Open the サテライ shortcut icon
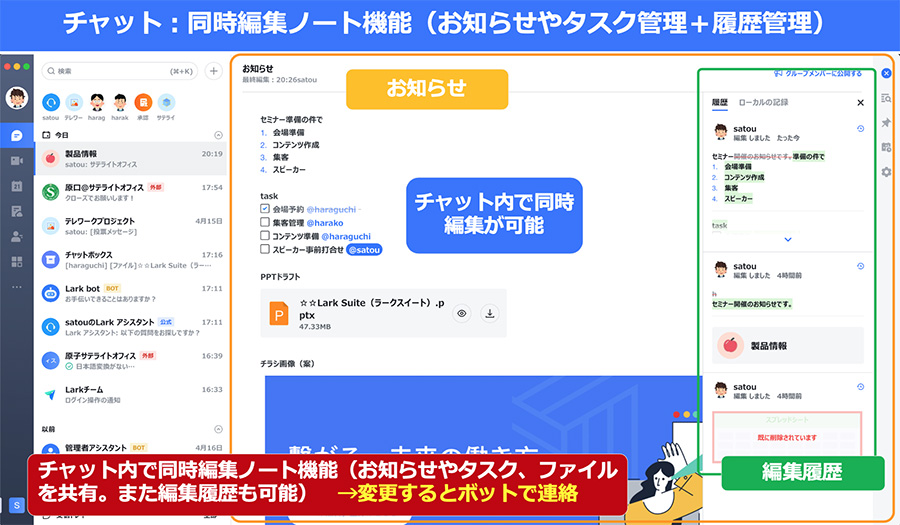The image size is (900, 525). 166,103
